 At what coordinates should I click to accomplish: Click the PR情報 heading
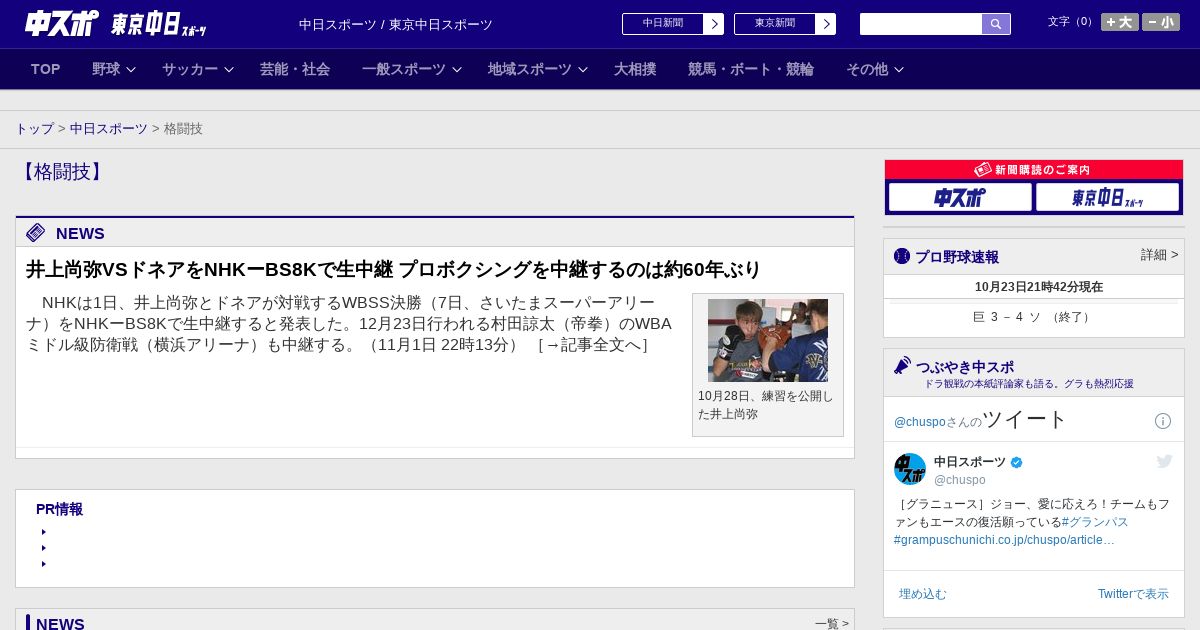[59, 509]
